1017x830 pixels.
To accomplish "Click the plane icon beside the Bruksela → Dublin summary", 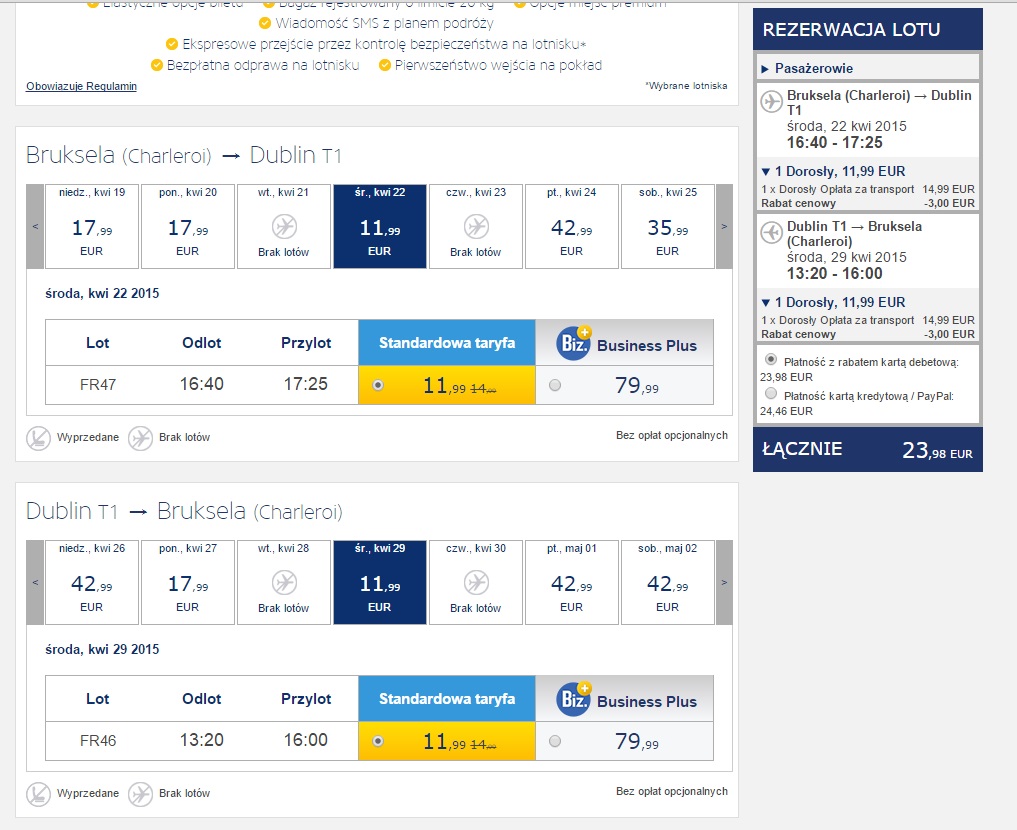I will coord(772,102).
